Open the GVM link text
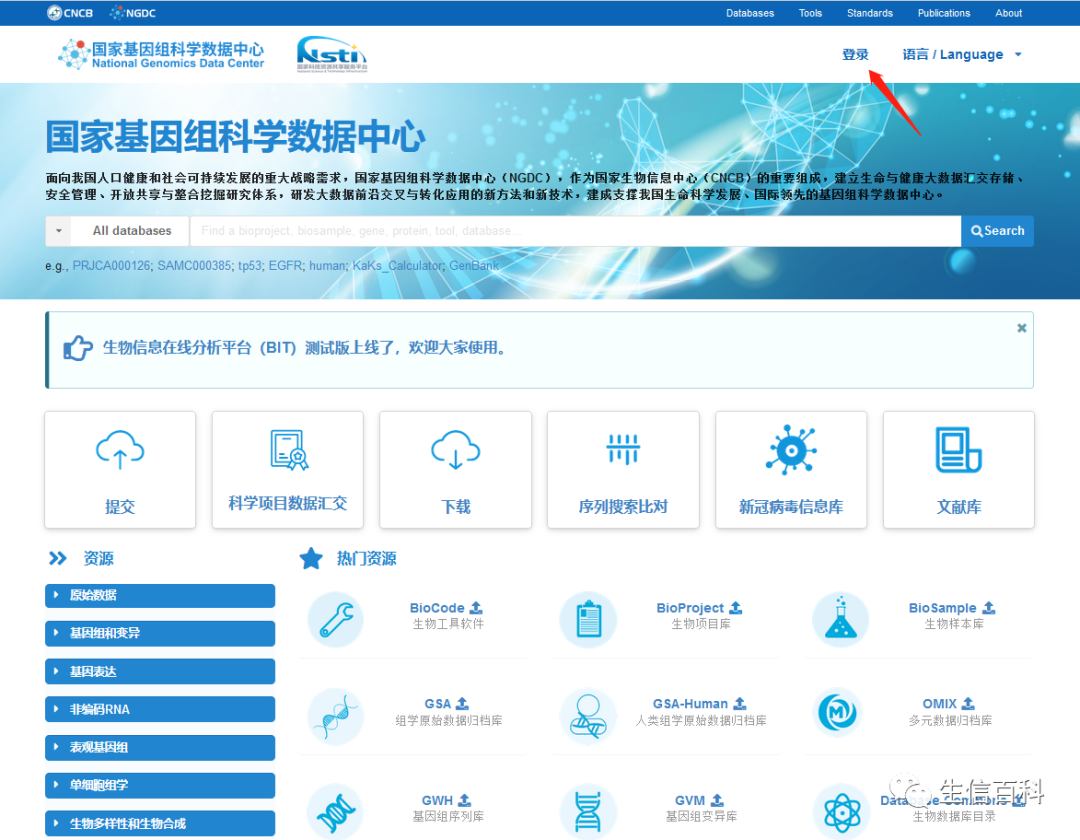The height and width of the screenshot is (840, 1080). click(689, 800)
